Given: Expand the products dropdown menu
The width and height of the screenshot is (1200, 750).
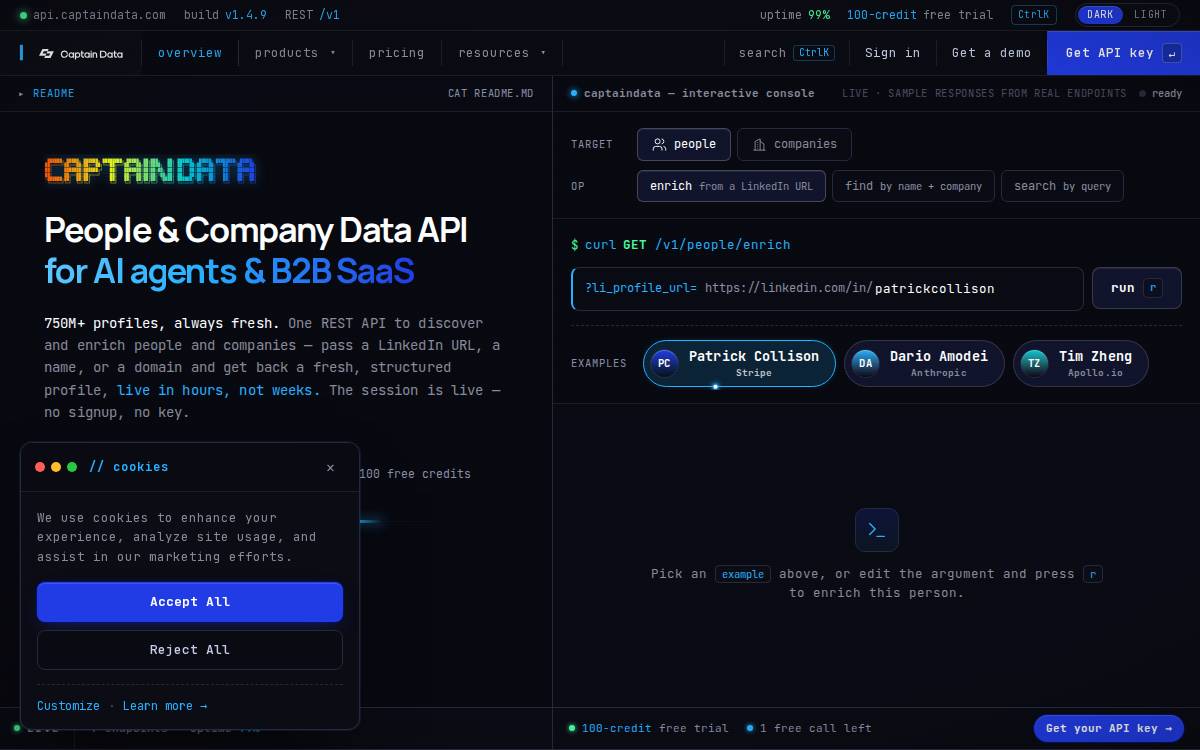Looking at the screenshot, I should pos(295,53).
